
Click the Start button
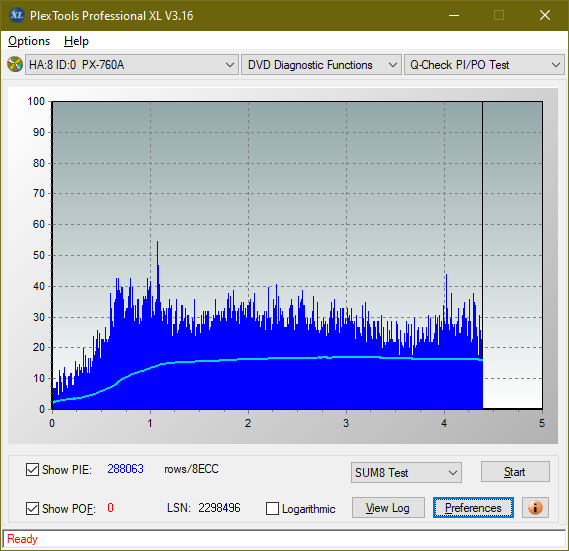point(515,472)
